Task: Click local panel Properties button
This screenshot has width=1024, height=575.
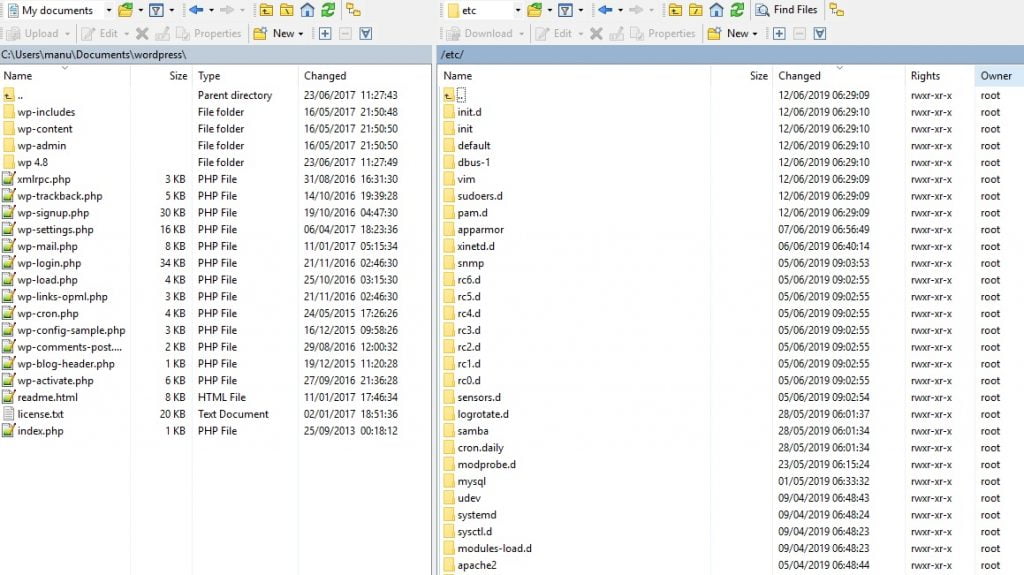Action: coord(210,33)
